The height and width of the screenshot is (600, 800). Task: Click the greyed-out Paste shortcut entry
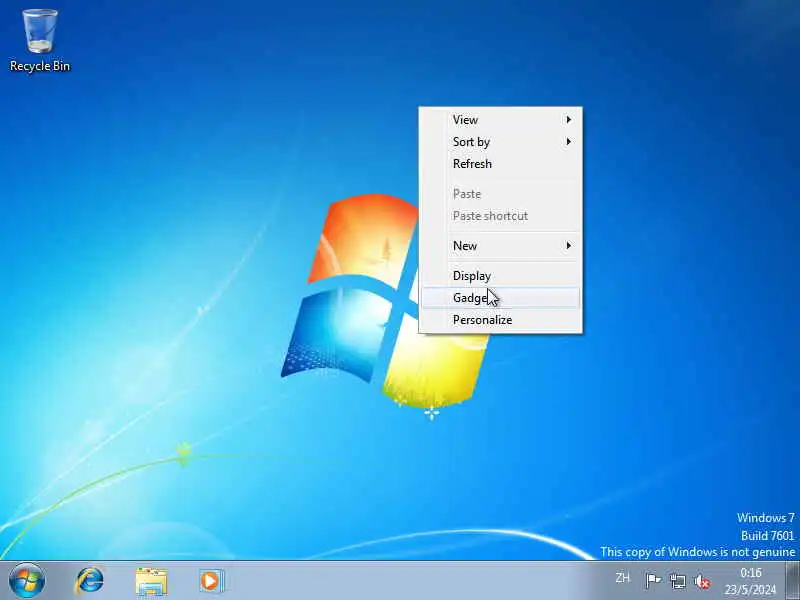pyautogui.click(x=501, y=216)
